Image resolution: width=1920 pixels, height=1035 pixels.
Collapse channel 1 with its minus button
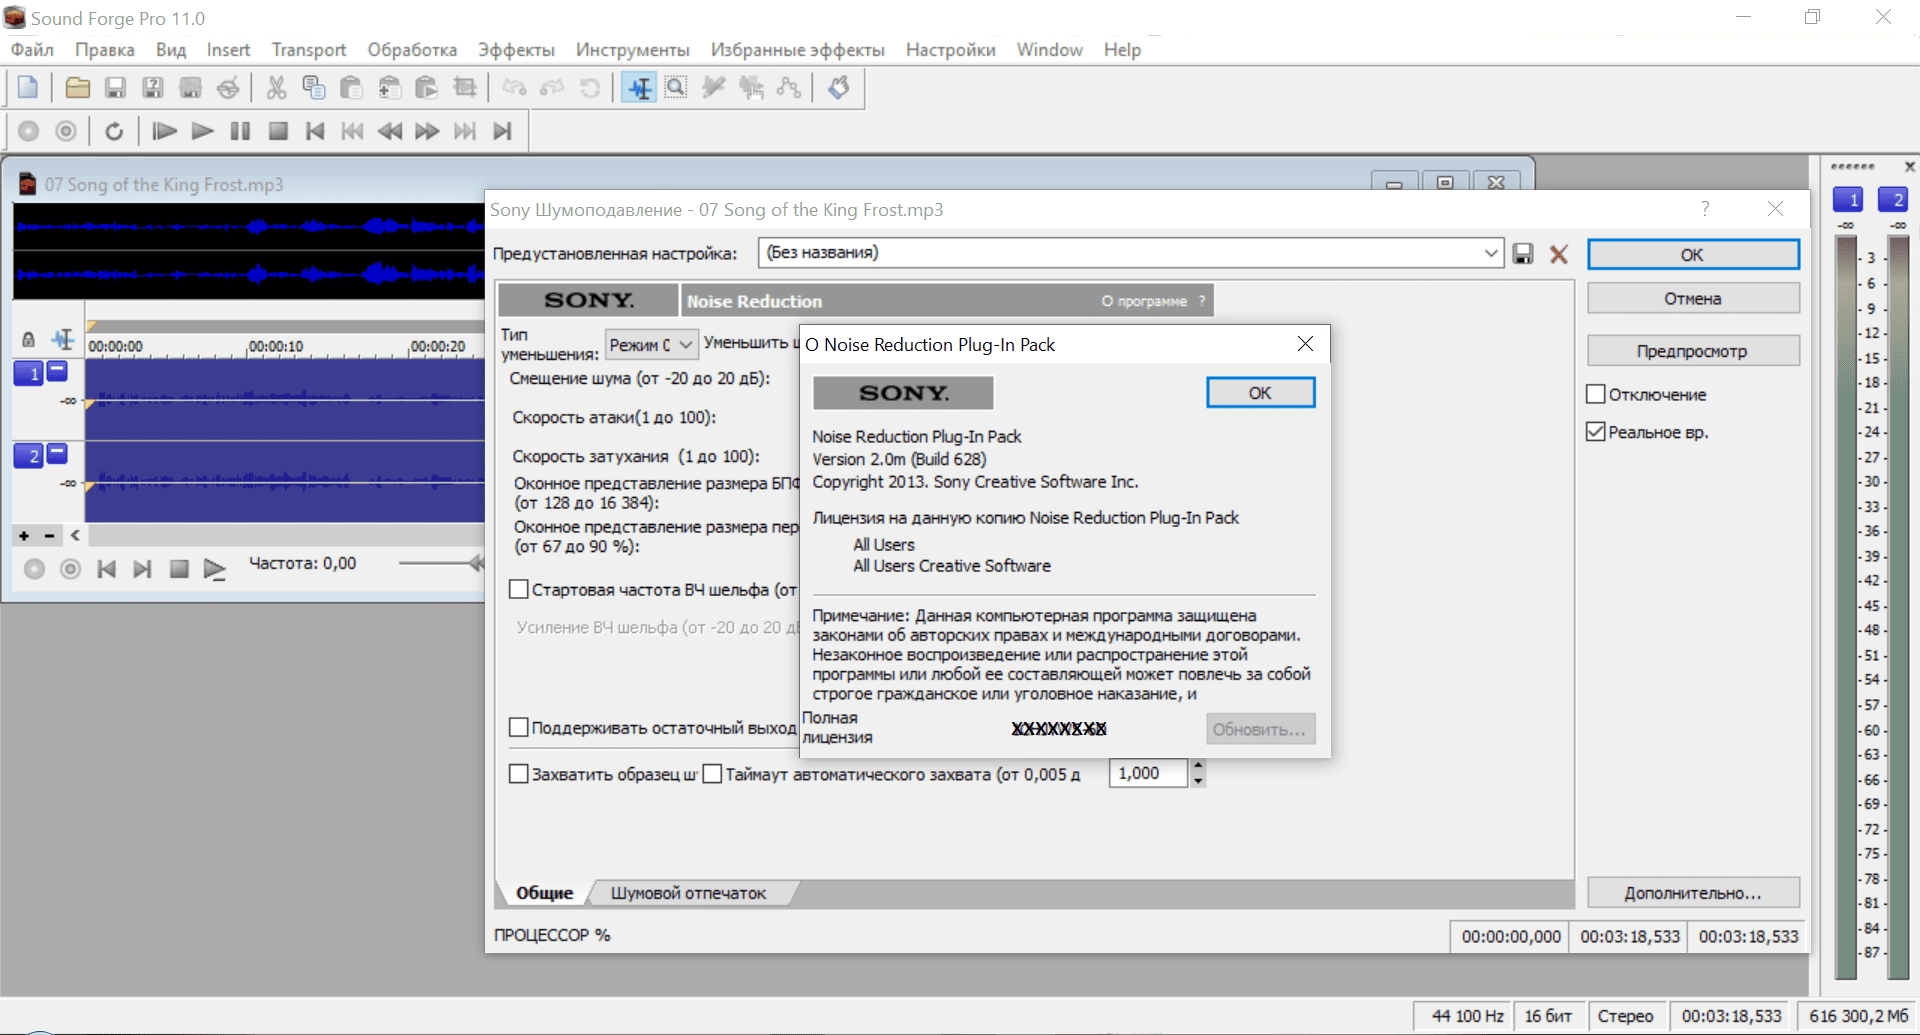[x=57, y=371]
